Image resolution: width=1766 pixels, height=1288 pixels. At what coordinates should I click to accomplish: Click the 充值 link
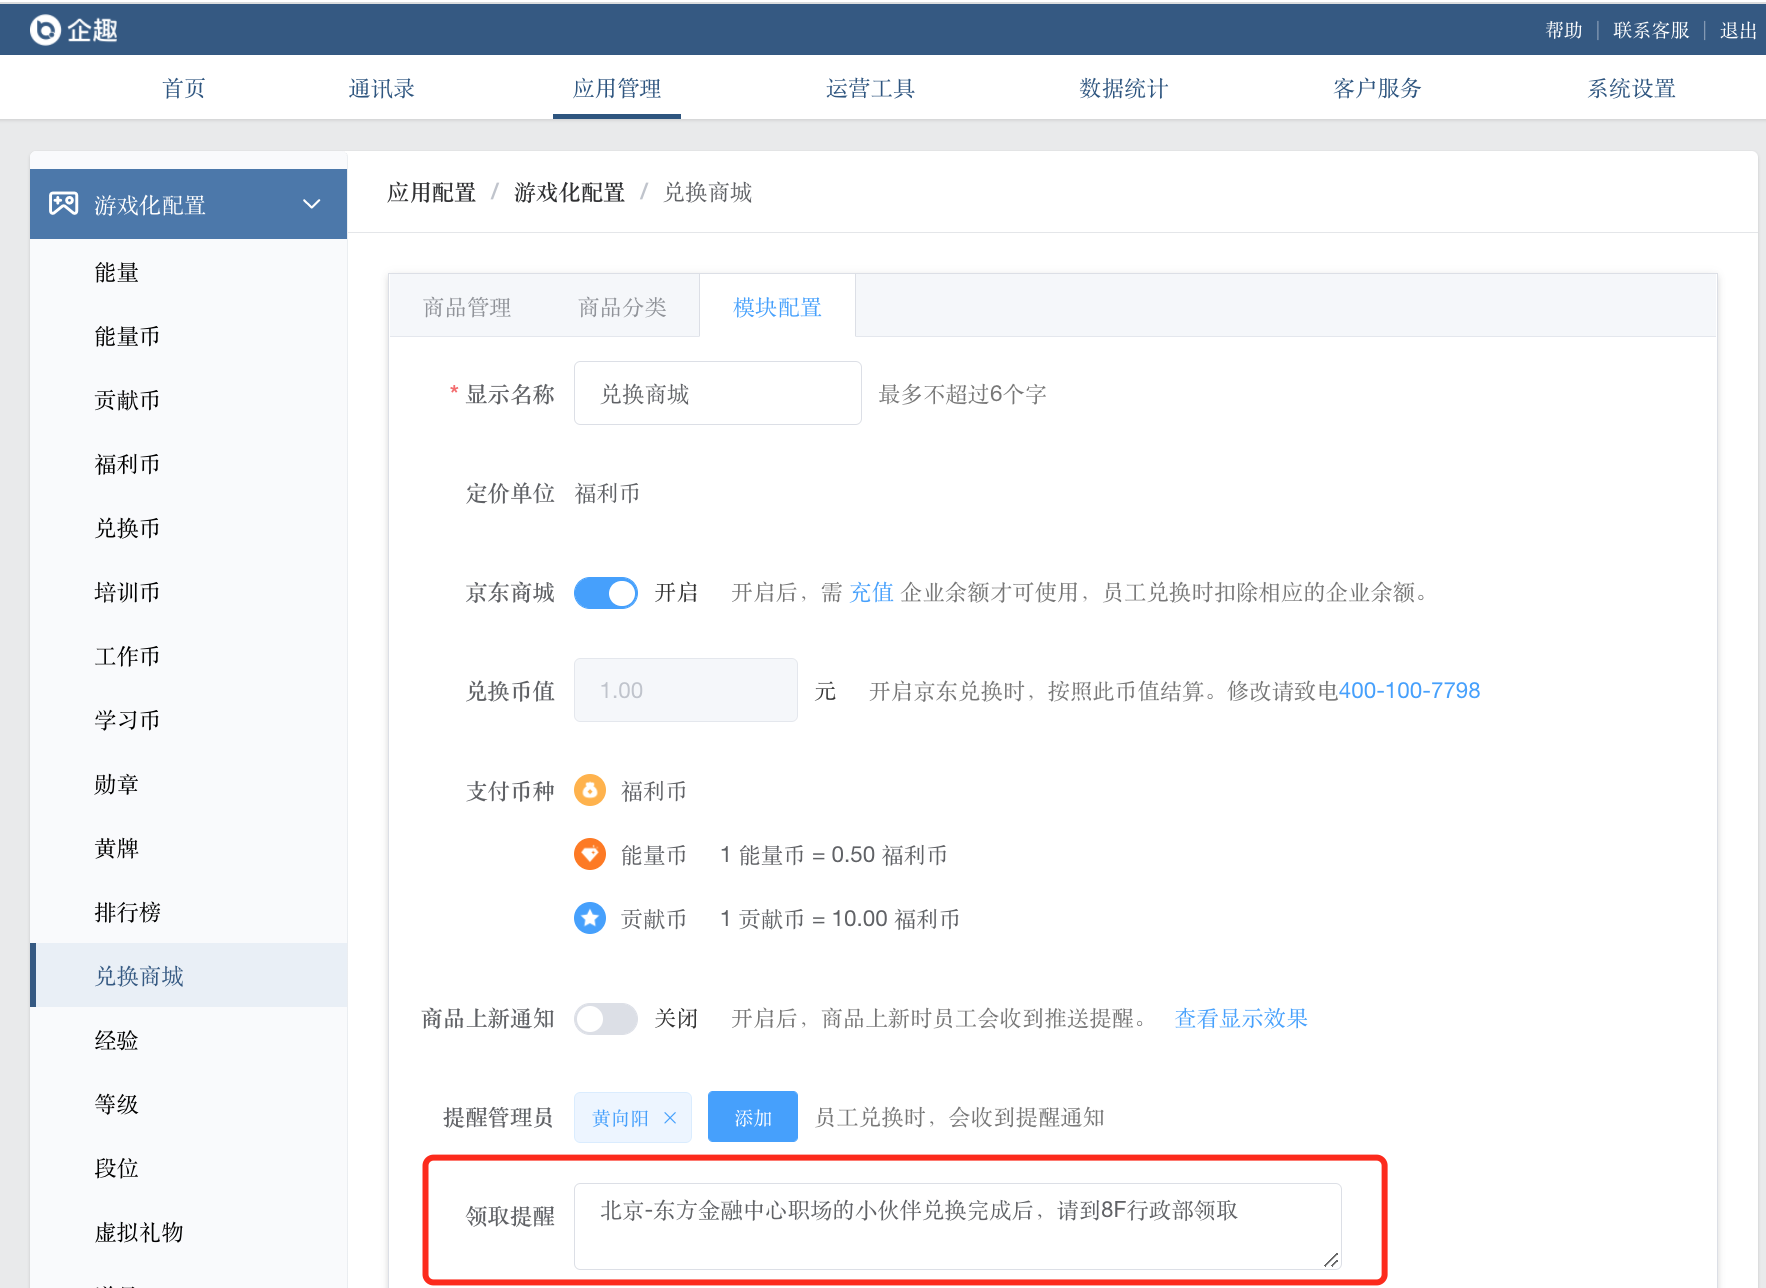click(x=871, y=593)
